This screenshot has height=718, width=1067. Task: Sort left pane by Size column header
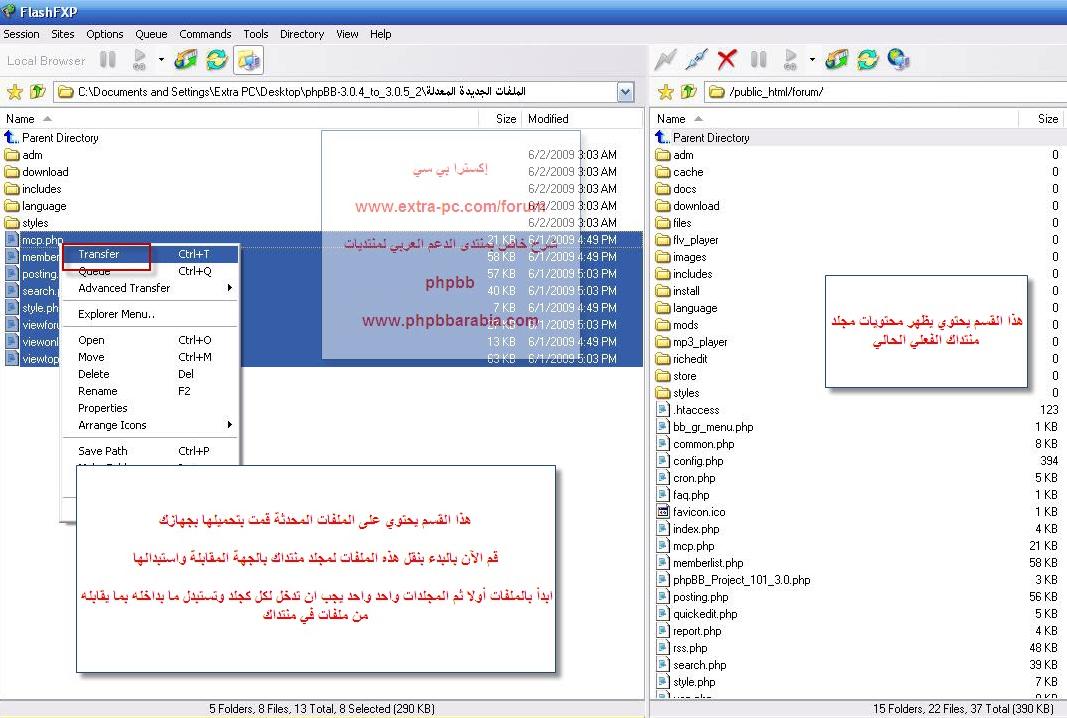click(x=500, y=118)
